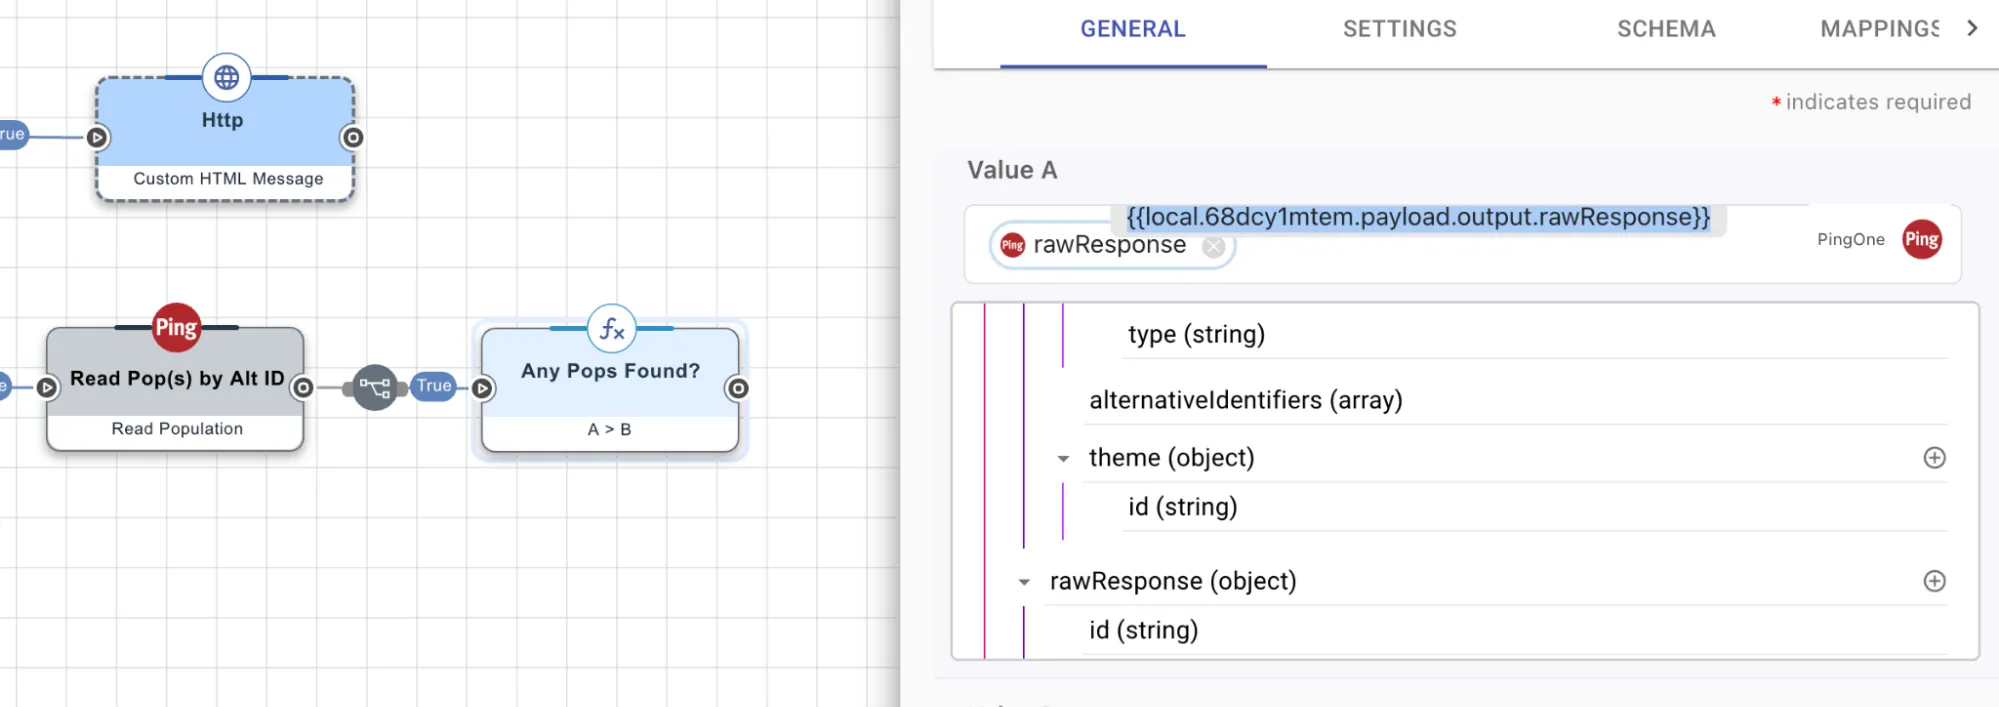The width and height of the screenshot is (1999, 707).
Task: Add the theme (object) variable with plus icon
Action: 1934,457
